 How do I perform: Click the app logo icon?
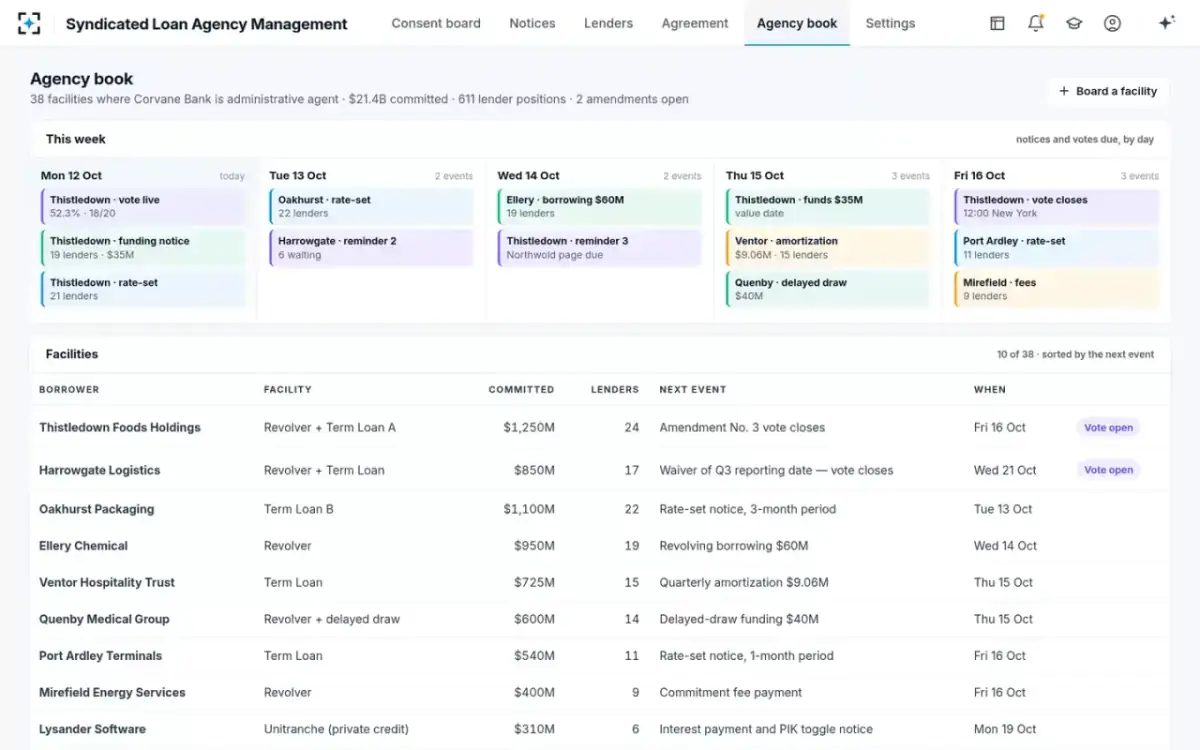click(x=30, y=23)
